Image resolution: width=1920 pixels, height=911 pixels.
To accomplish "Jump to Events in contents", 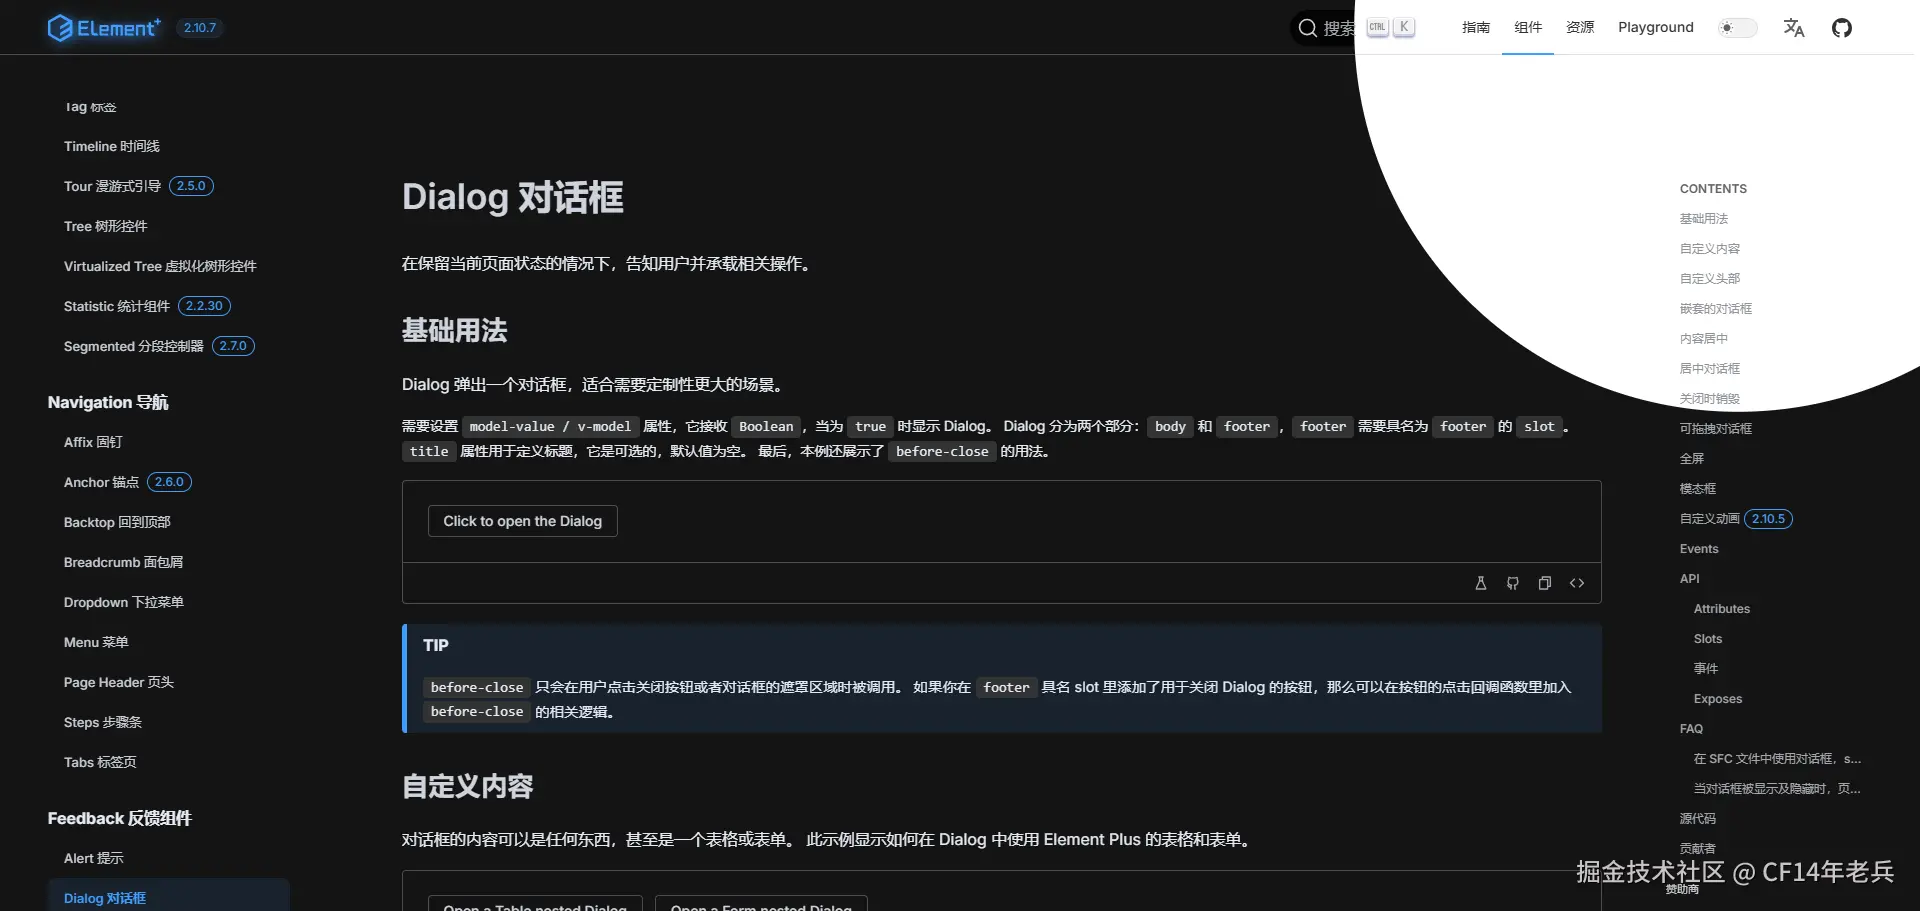I will (1699, 549).
